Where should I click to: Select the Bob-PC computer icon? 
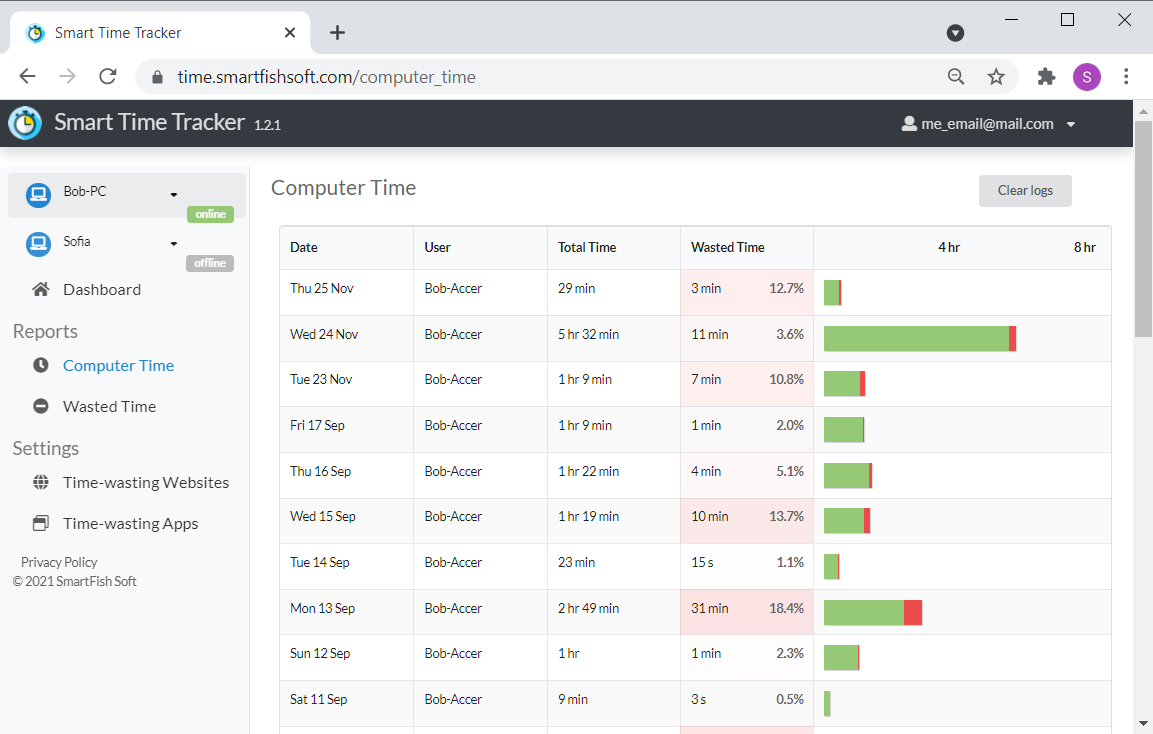click(37, 195)
